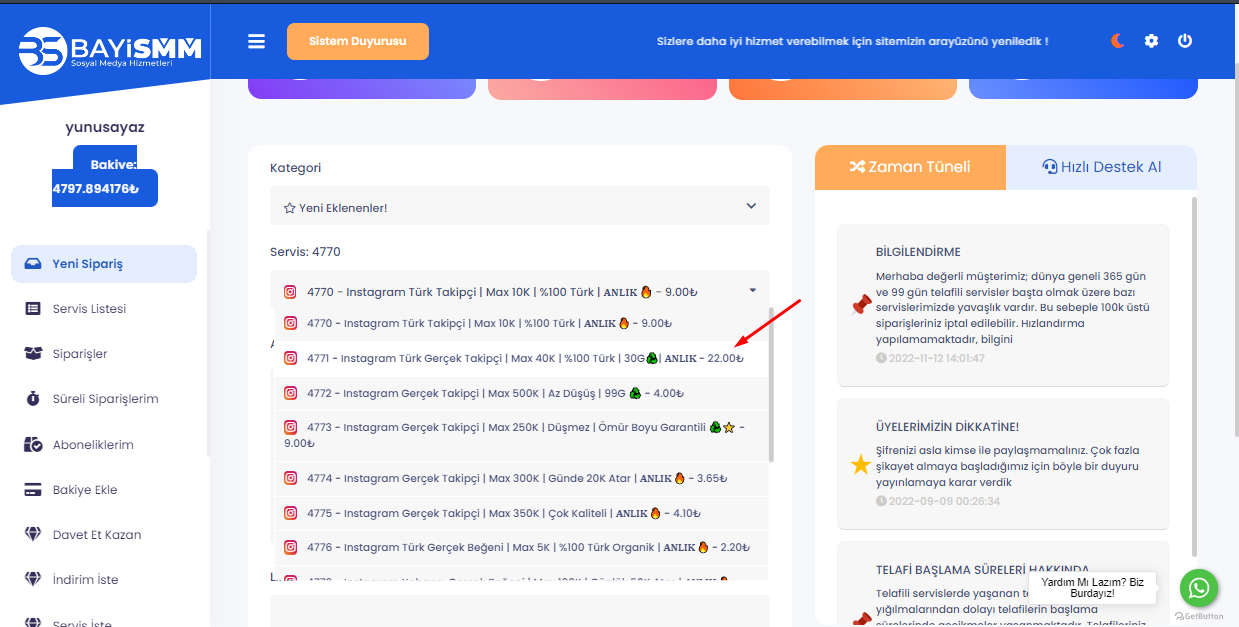
Task: Click the shuffle icon on Zaman Tüneli
Action: coord(857,167)
